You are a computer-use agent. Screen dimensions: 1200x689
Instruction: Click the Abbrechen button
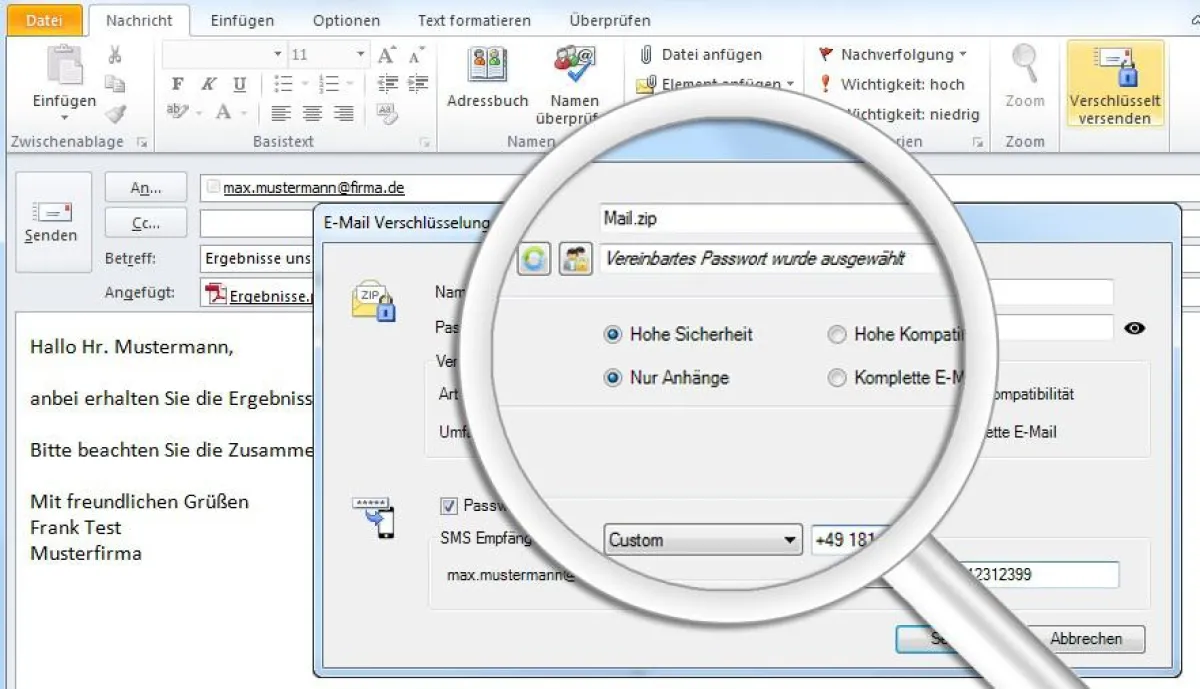(1088, 639)
